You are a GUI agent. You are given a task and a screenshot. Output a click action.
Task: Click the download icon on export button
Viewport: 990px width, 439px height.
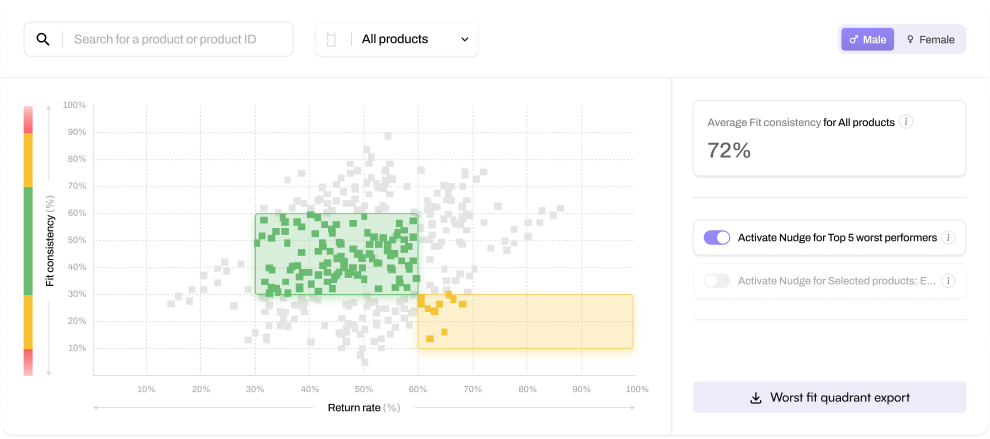pos(755,398)
